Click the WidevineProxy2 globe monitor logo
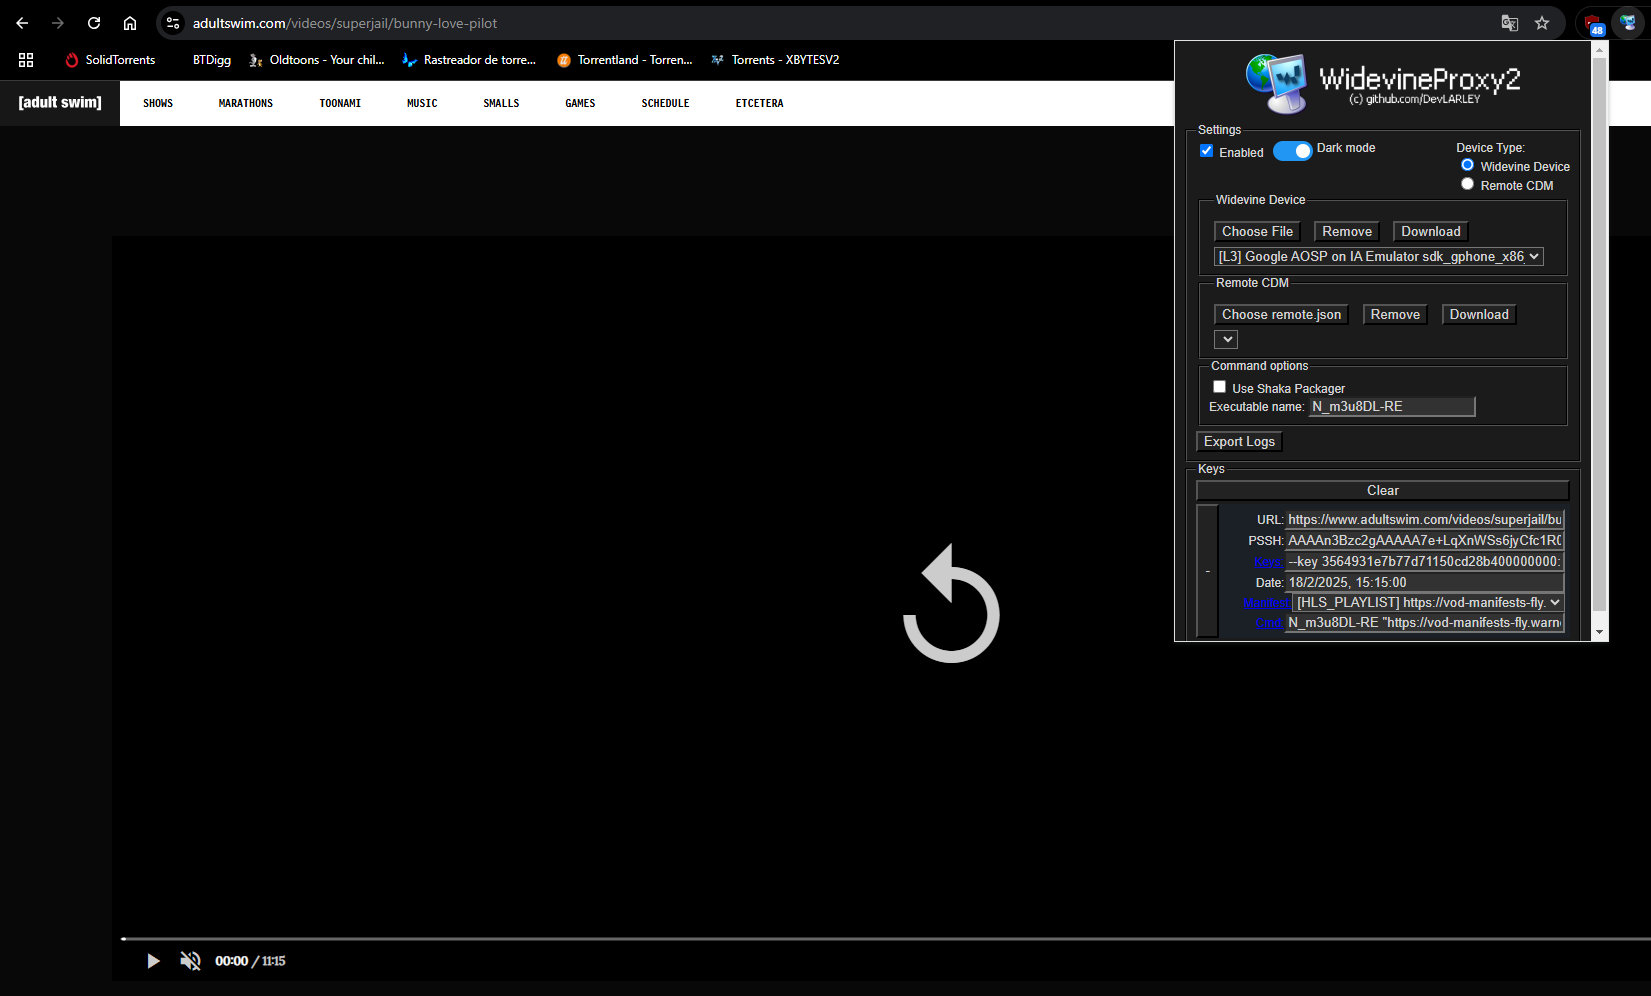 (1276, 83)
